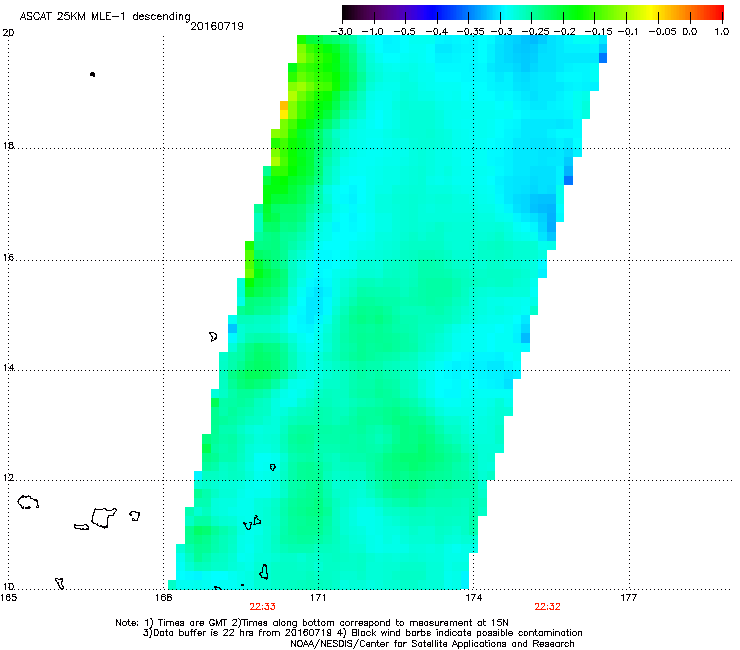Image resolution: width=740 pixels, height=650 pixels.
Task: Click the isolated black dot island west of swath
Action: click(x=92, y=74)
